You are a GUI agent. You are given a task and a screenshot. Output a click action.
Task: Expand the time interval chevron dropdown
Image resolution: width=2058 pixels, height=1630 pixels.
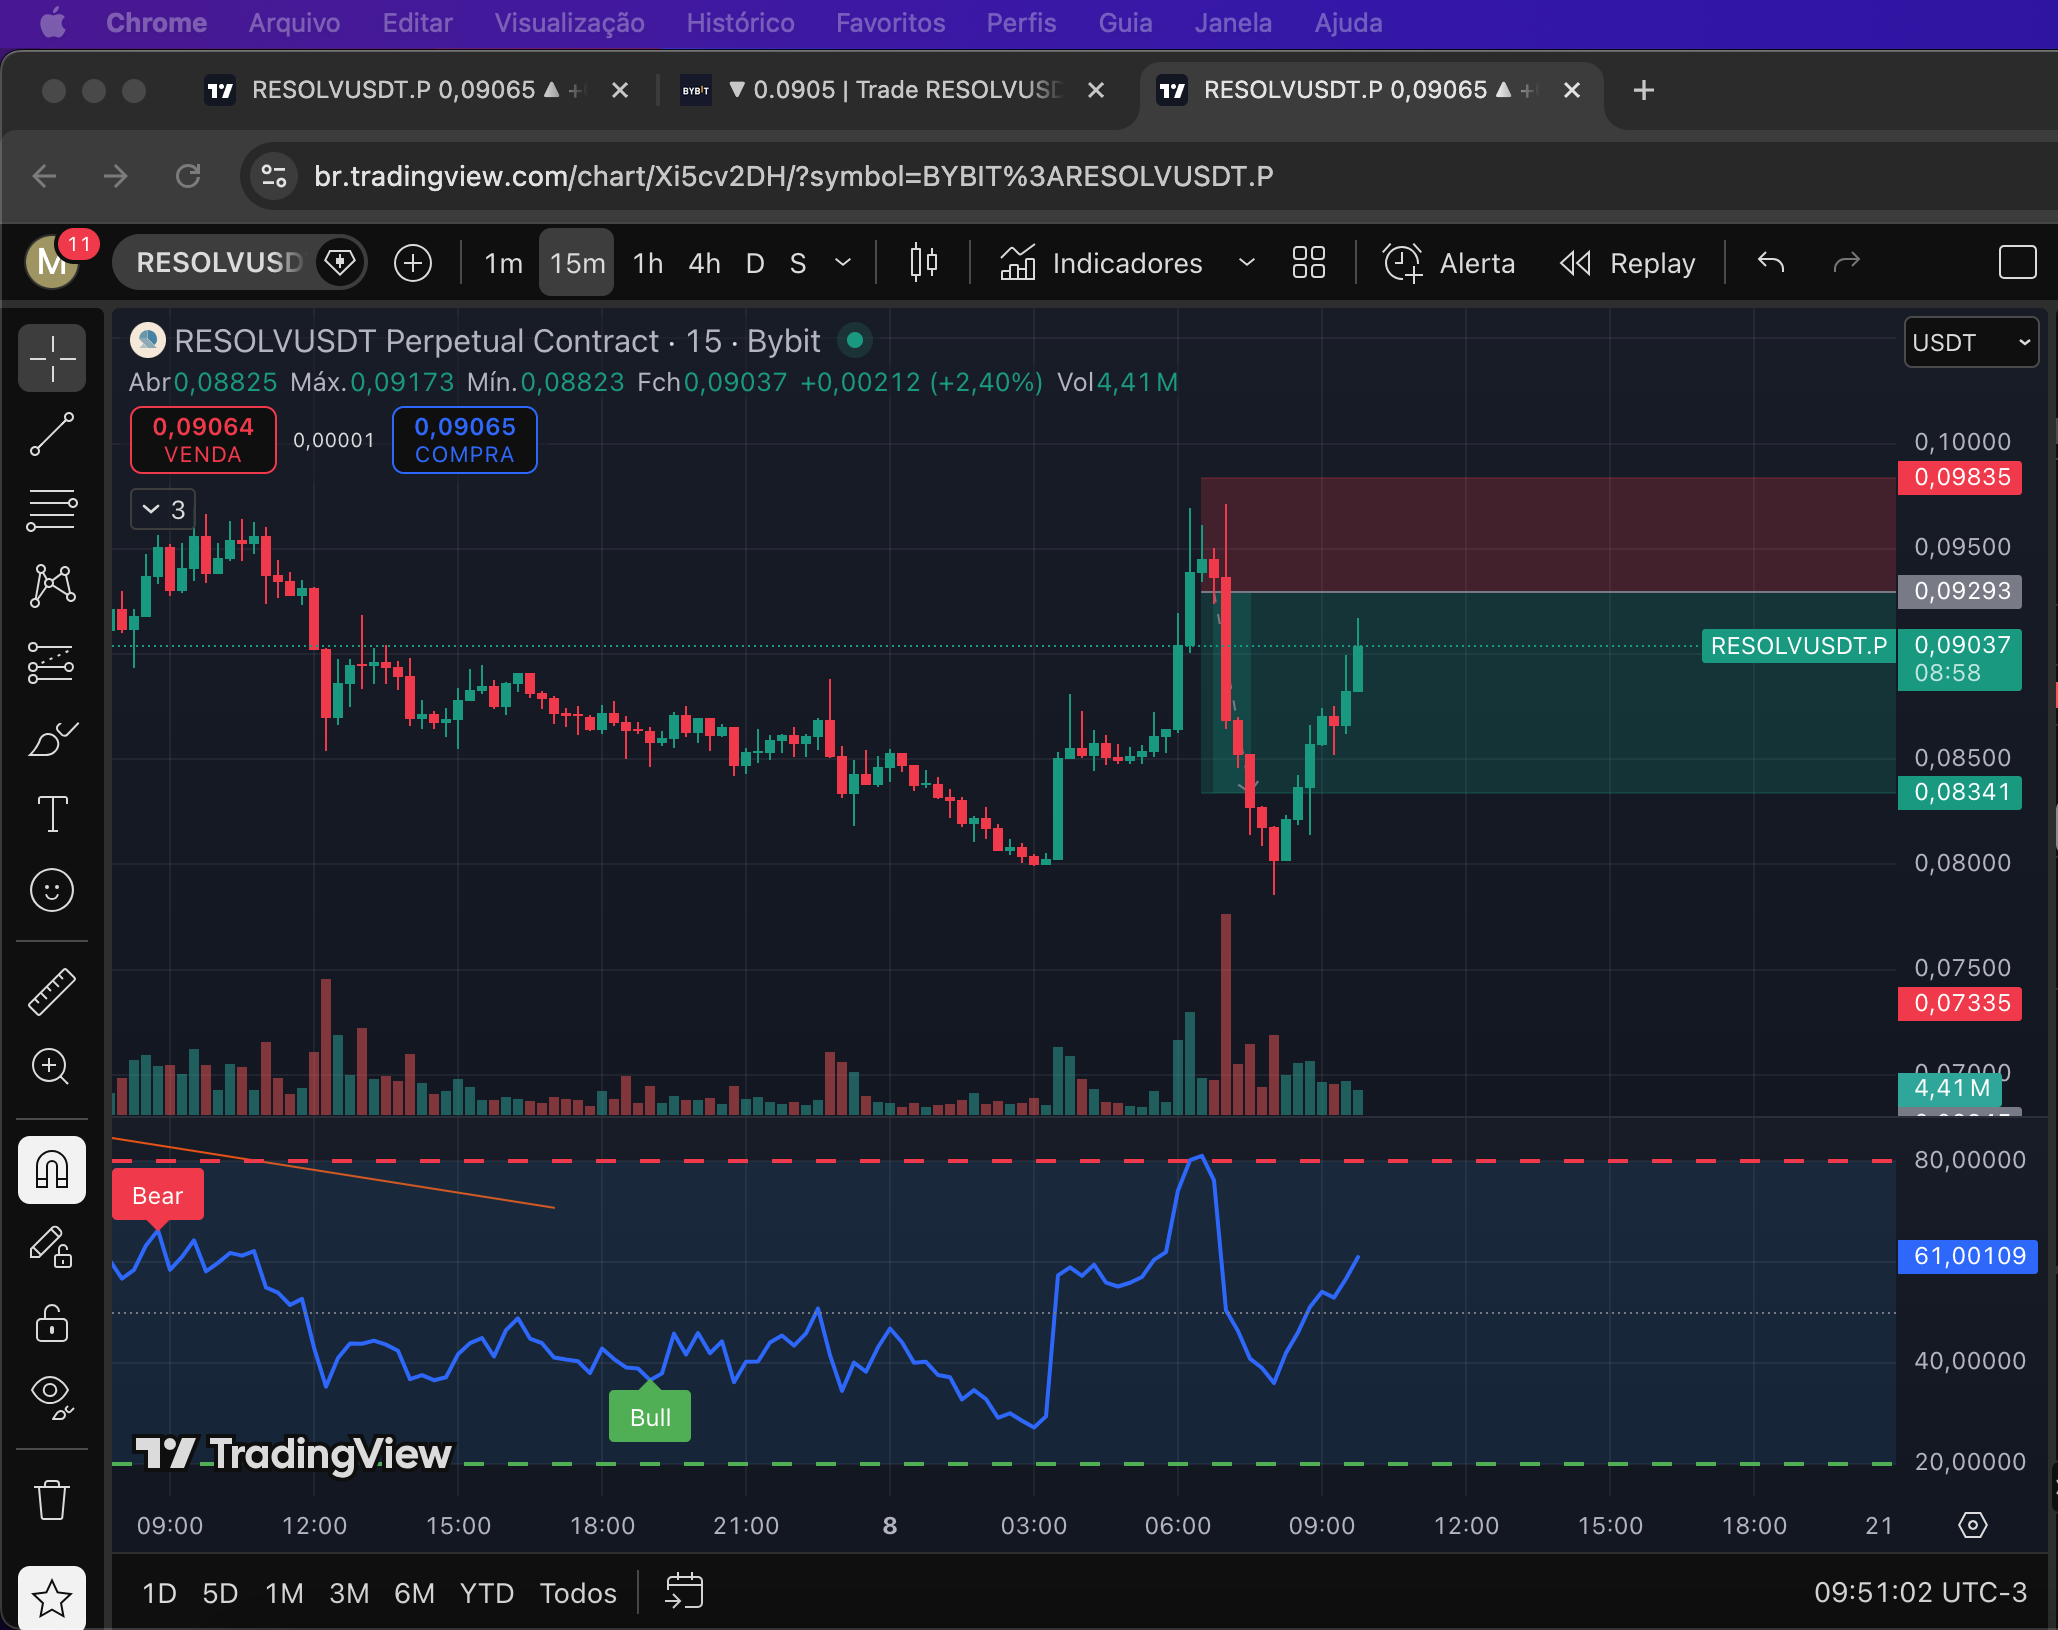tap(843, 263)
